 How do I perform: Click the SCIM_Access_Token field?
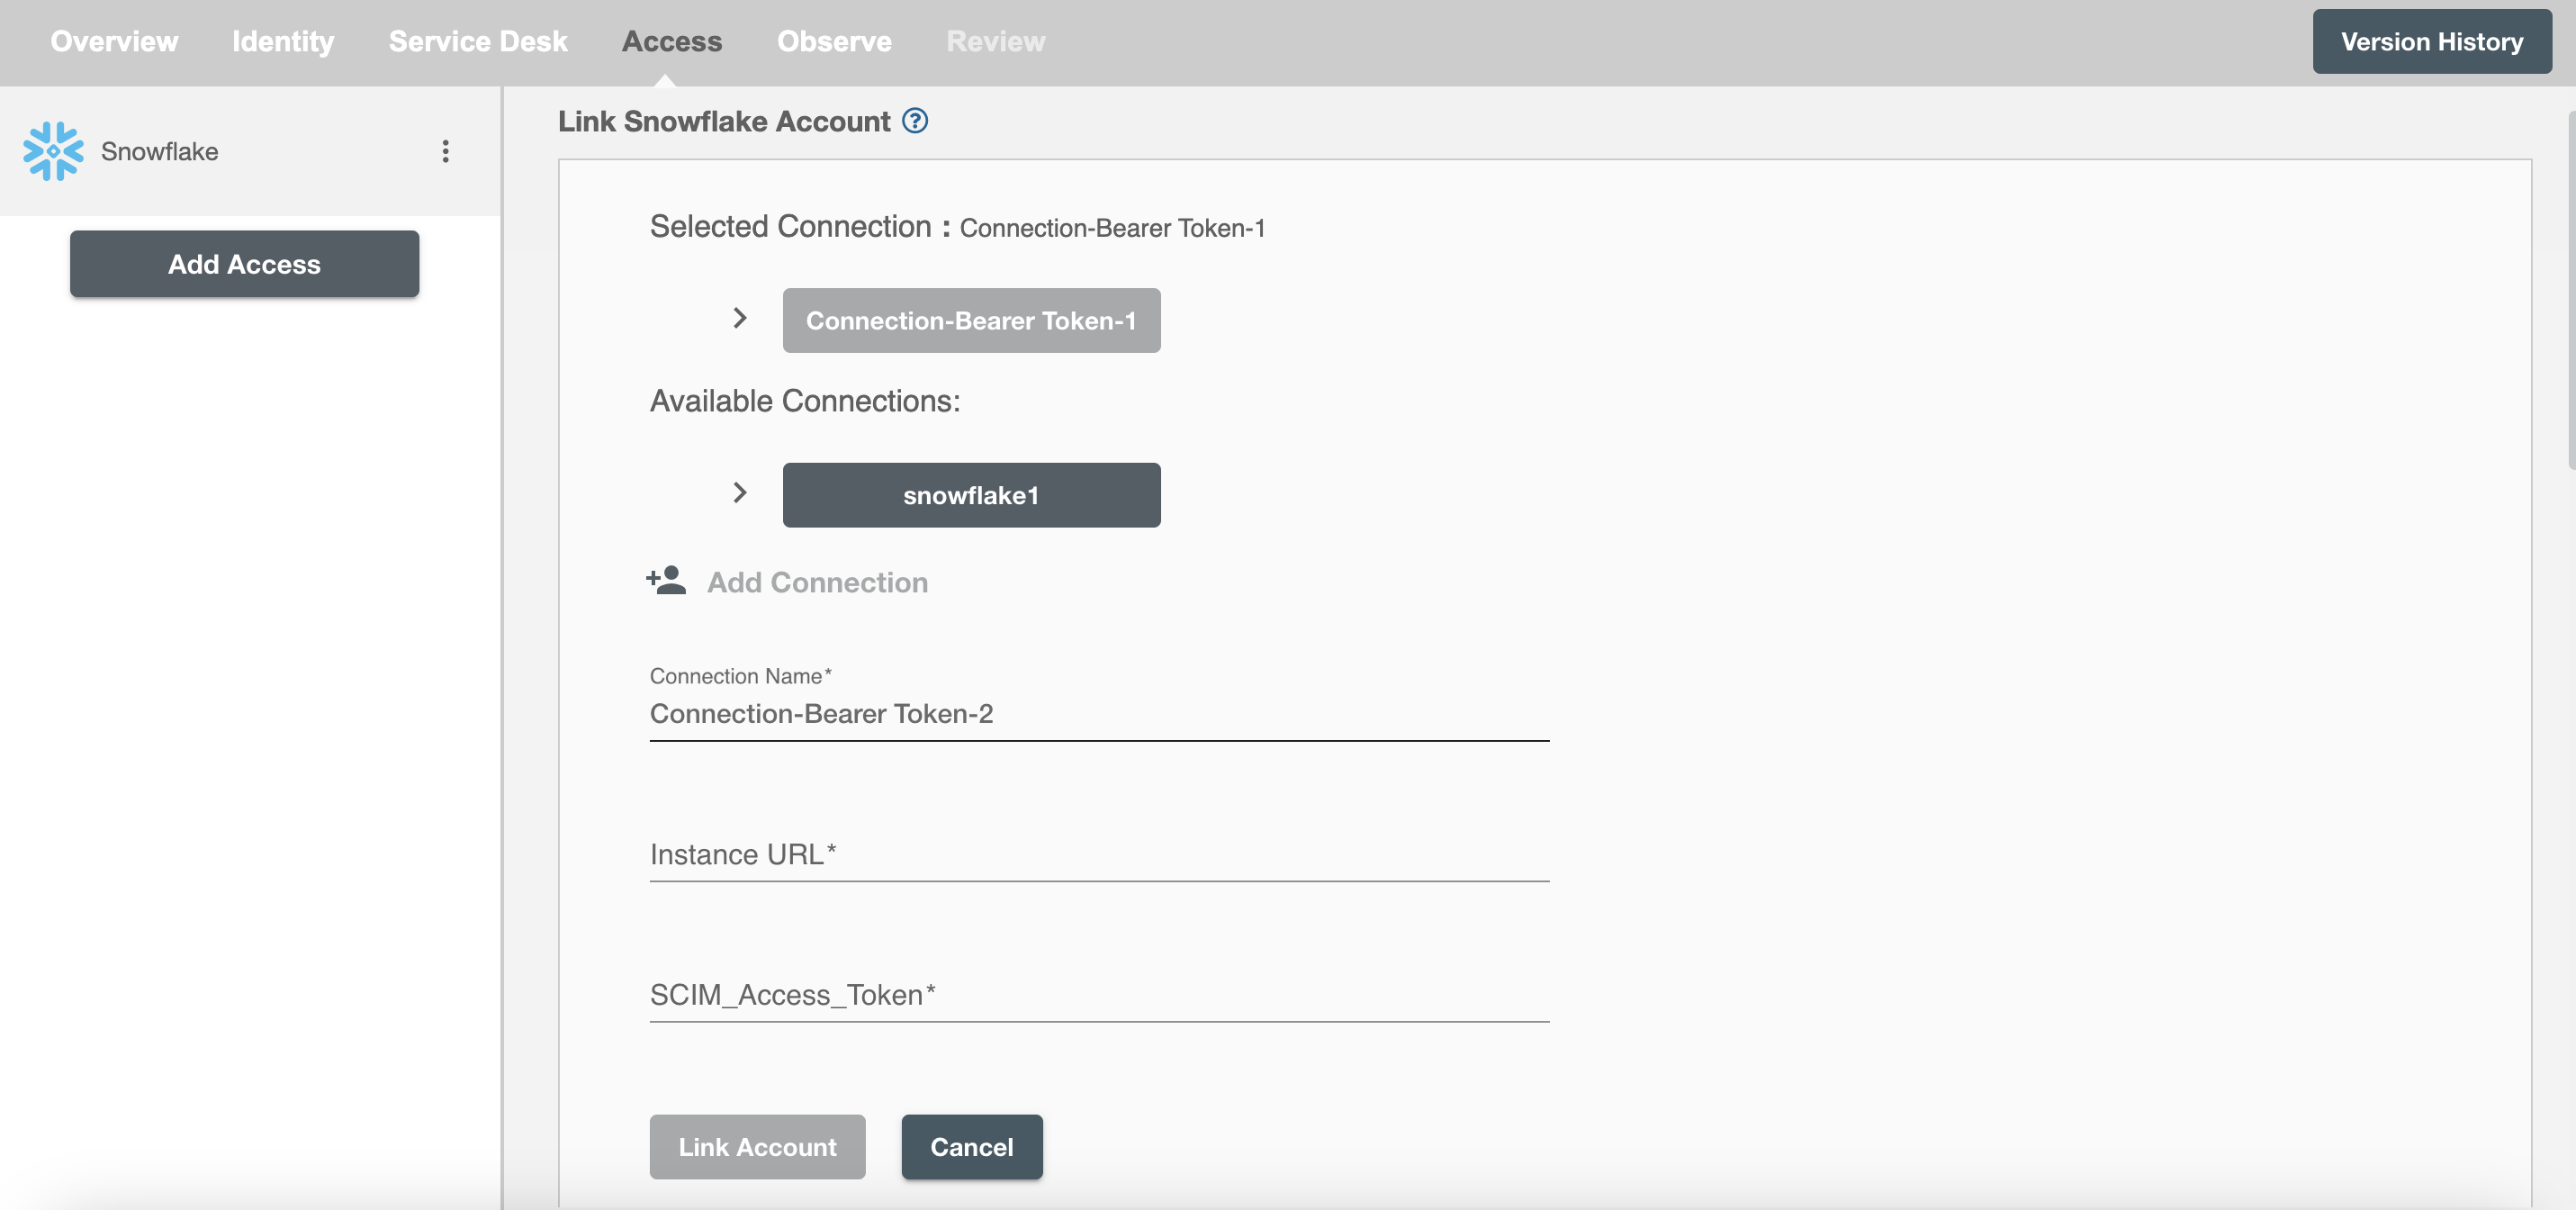tap(1099, 996)
